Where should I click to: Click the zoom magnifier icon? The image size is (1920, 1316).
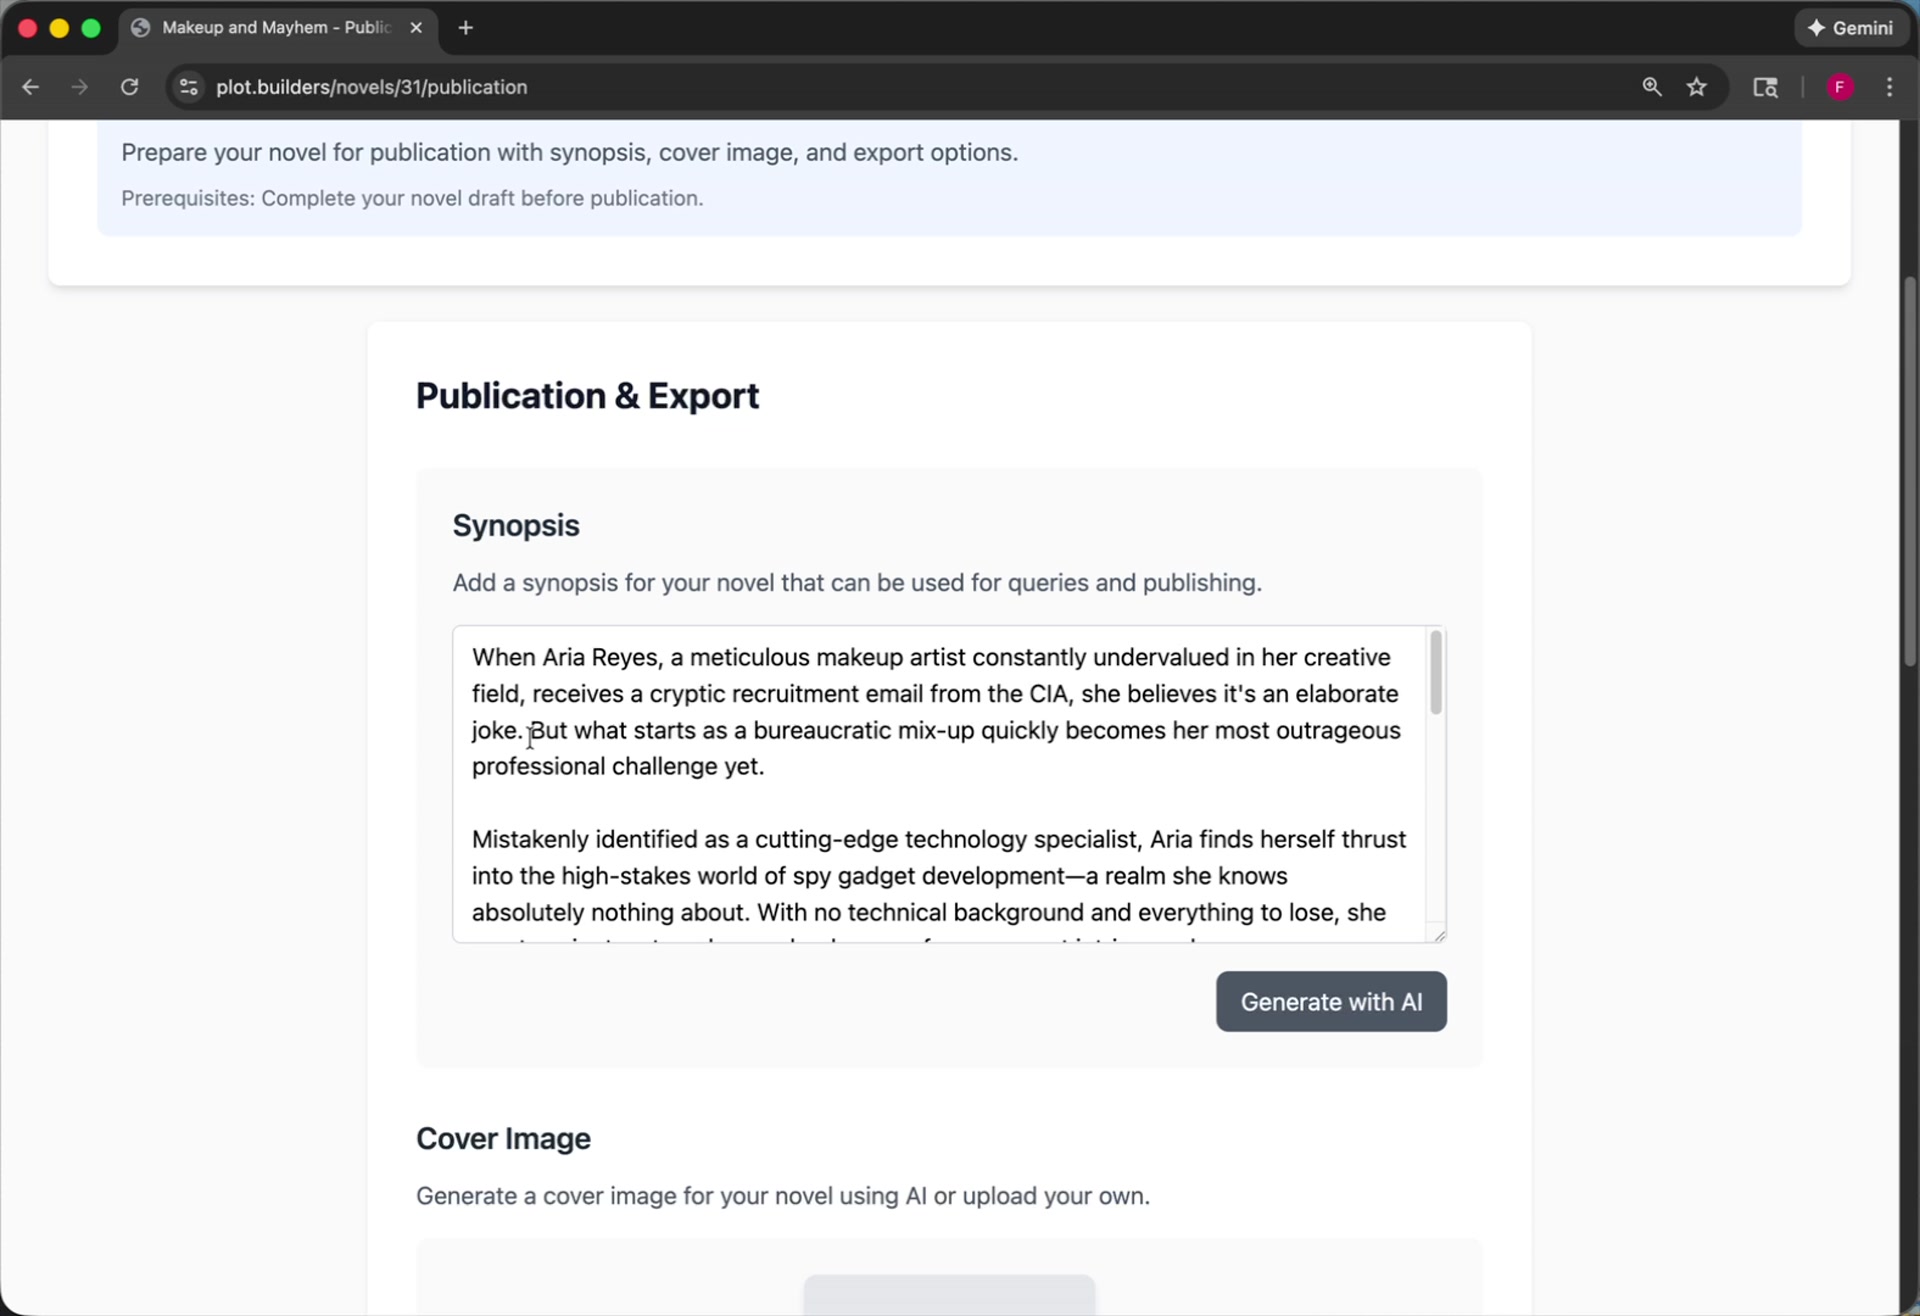1652,87
